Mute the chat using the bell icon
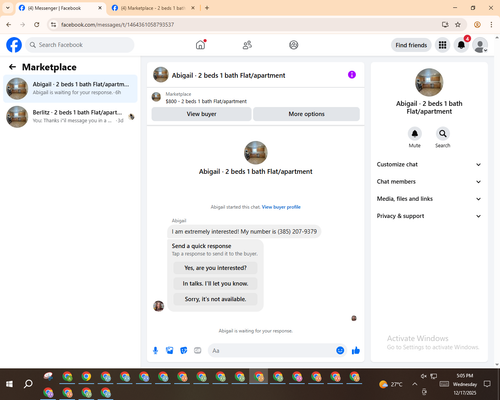The image size is (500, 400). [x=415, y=134]
